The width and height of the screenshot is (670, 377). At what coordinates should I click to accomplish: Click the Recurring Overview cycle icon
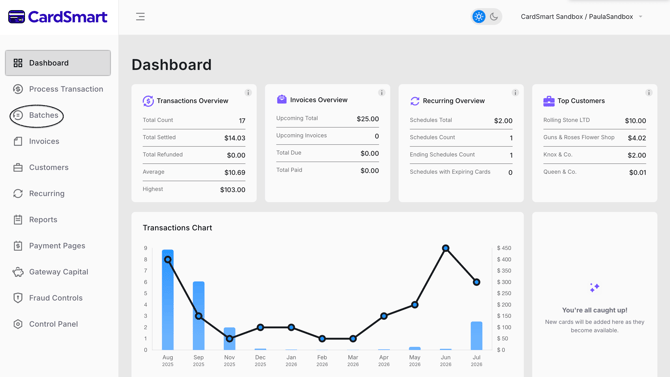pos(415,101)
